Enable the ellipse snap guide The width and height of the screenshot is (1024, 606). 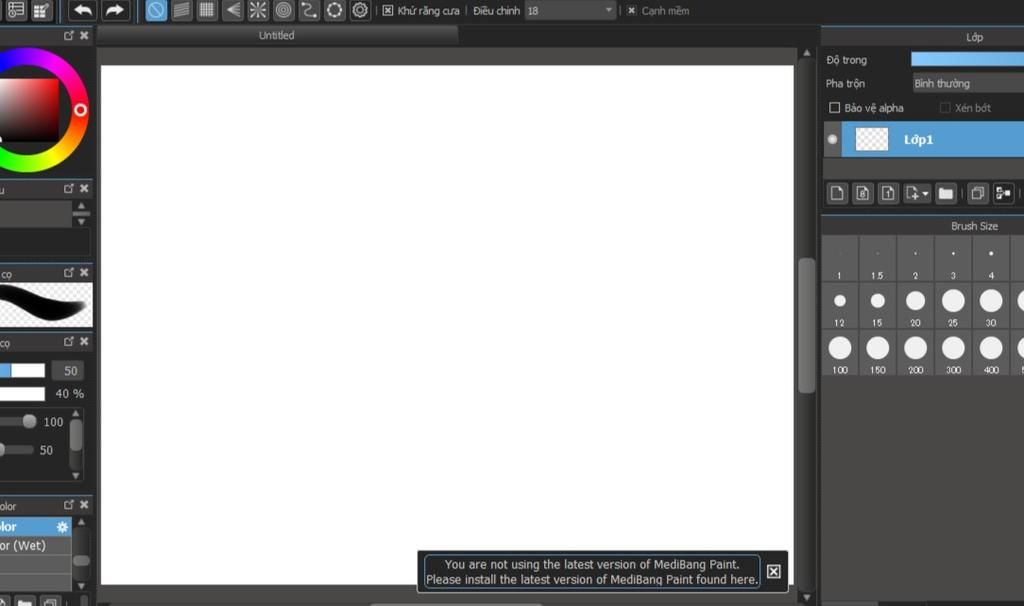click(x=334, y=10)
